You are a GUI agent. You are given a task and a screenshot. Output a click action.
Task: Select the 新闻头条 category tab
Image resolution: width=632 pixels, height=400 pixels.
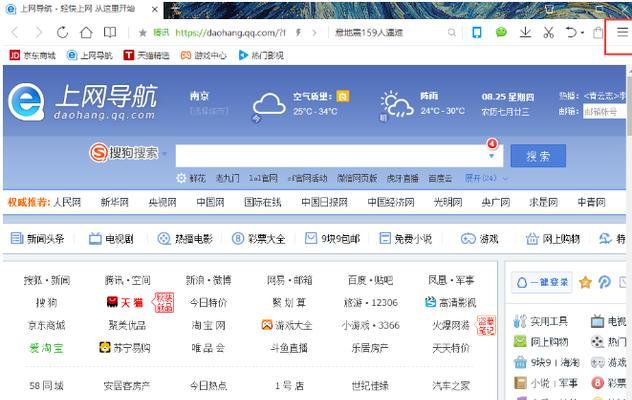click(37, 239)
